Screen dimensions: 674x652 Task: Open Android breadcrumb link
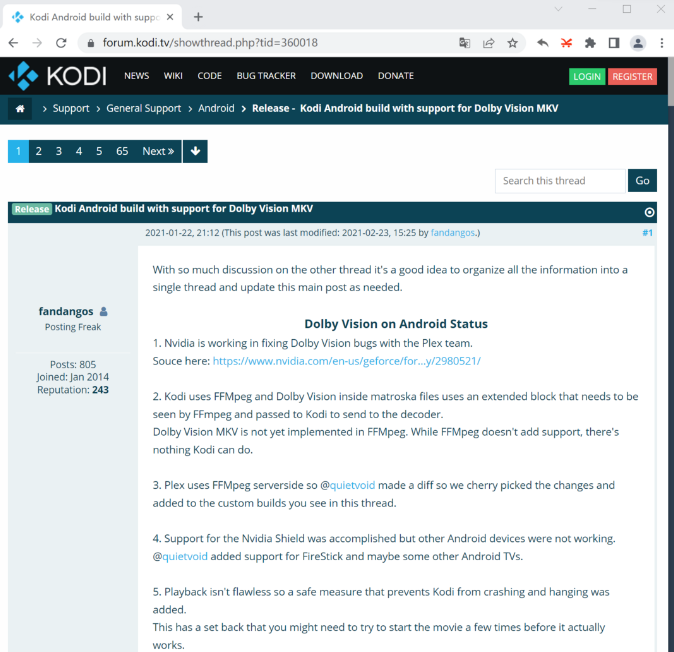216,108
